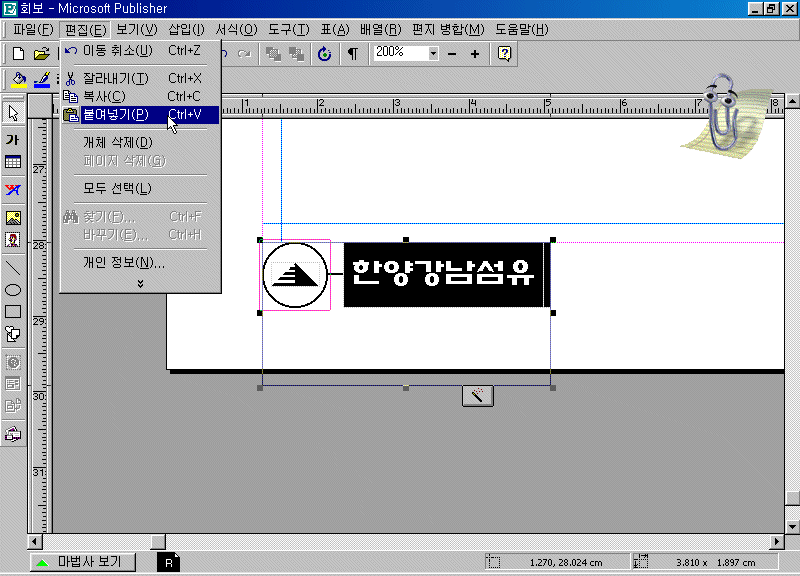800x576 pixels.
Task: Select the Rectangle drawing tool
Action: pyautogui.click(x=13, y=312)
